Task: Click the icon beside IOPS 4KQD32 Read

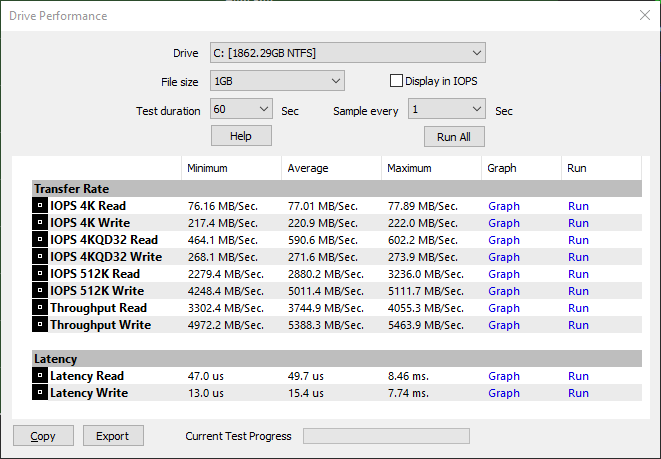Action: (40, 239)
